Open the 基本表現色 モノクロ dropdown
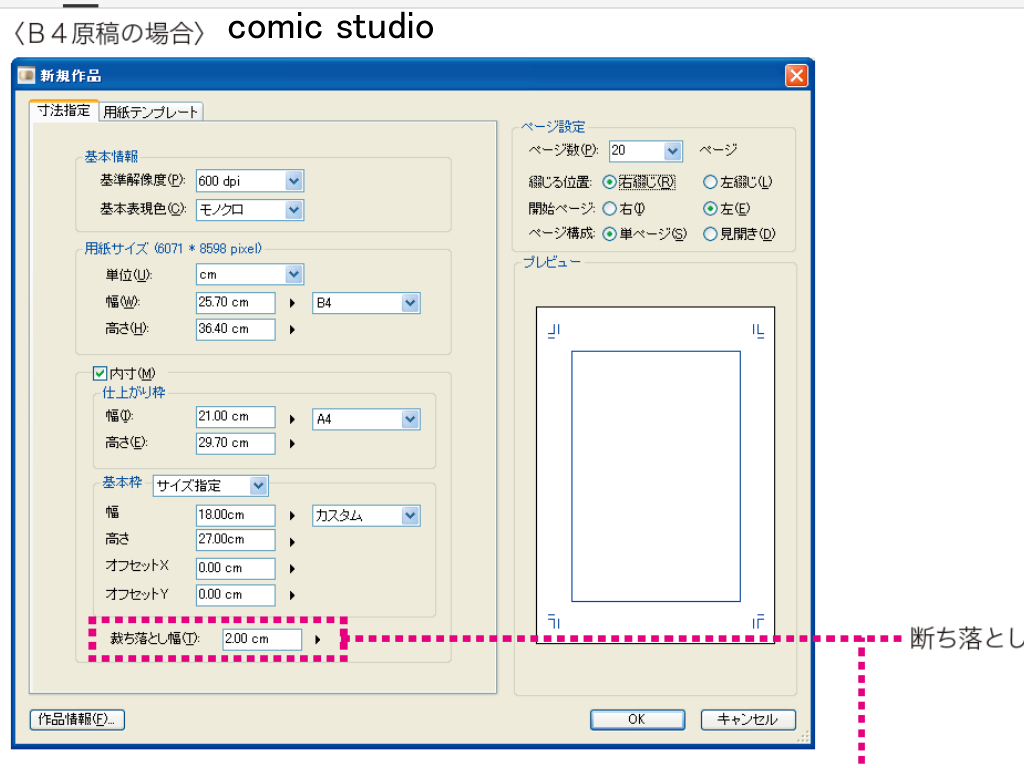 [293, 210]
